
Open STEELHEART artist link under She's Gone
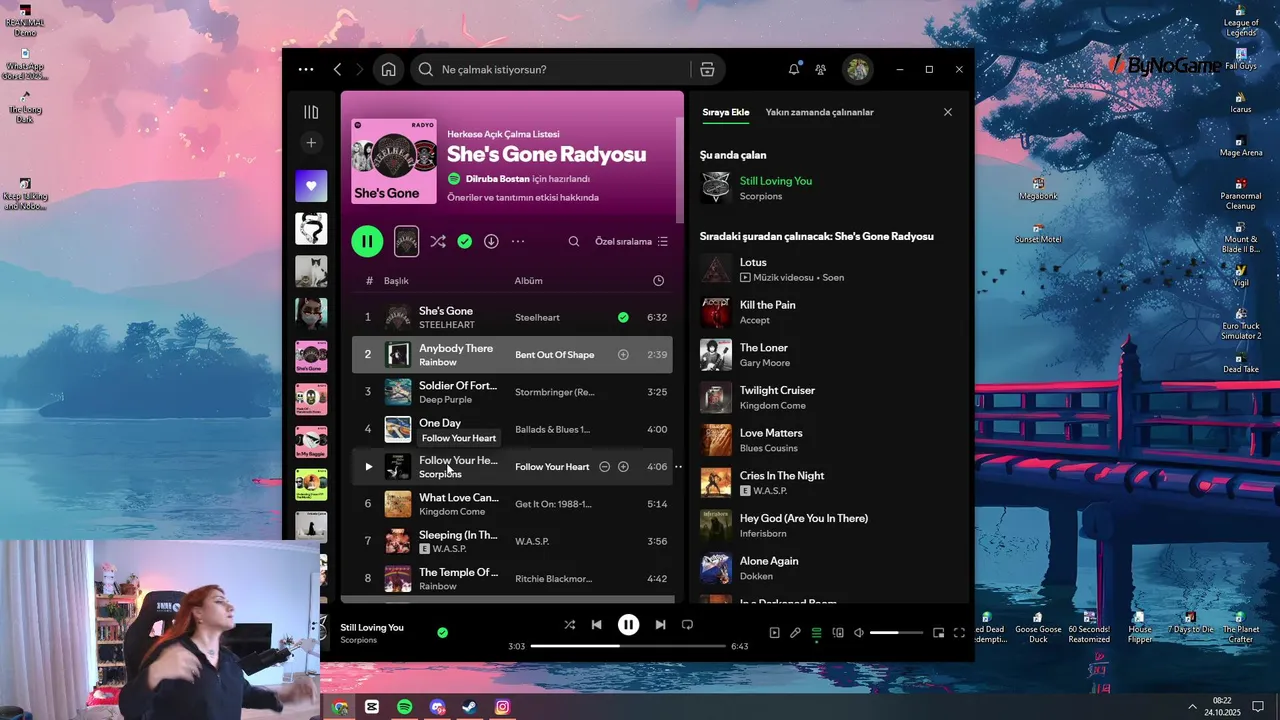click(x=447, y=325)
